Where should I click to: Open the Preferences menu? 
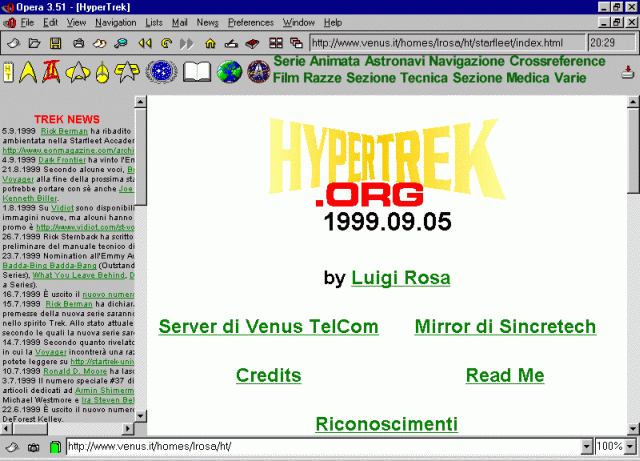click(x=251, y=22)
